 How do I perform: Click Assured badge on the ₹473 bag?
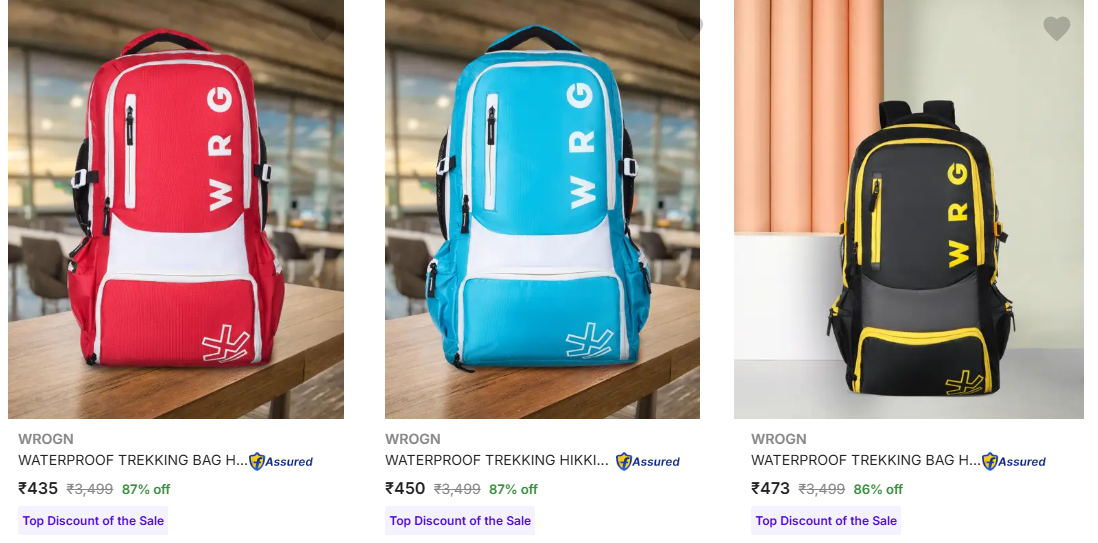[x=1013, y=461]
